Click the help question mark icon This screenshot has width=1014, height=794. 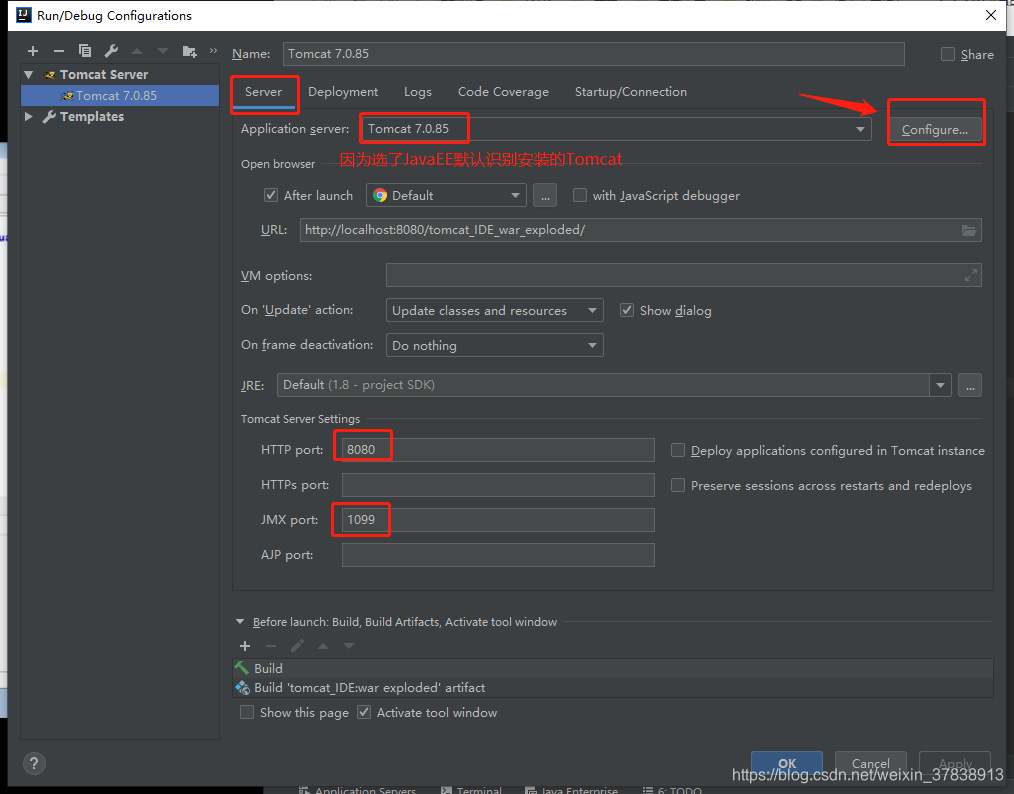tap(34, 764)
